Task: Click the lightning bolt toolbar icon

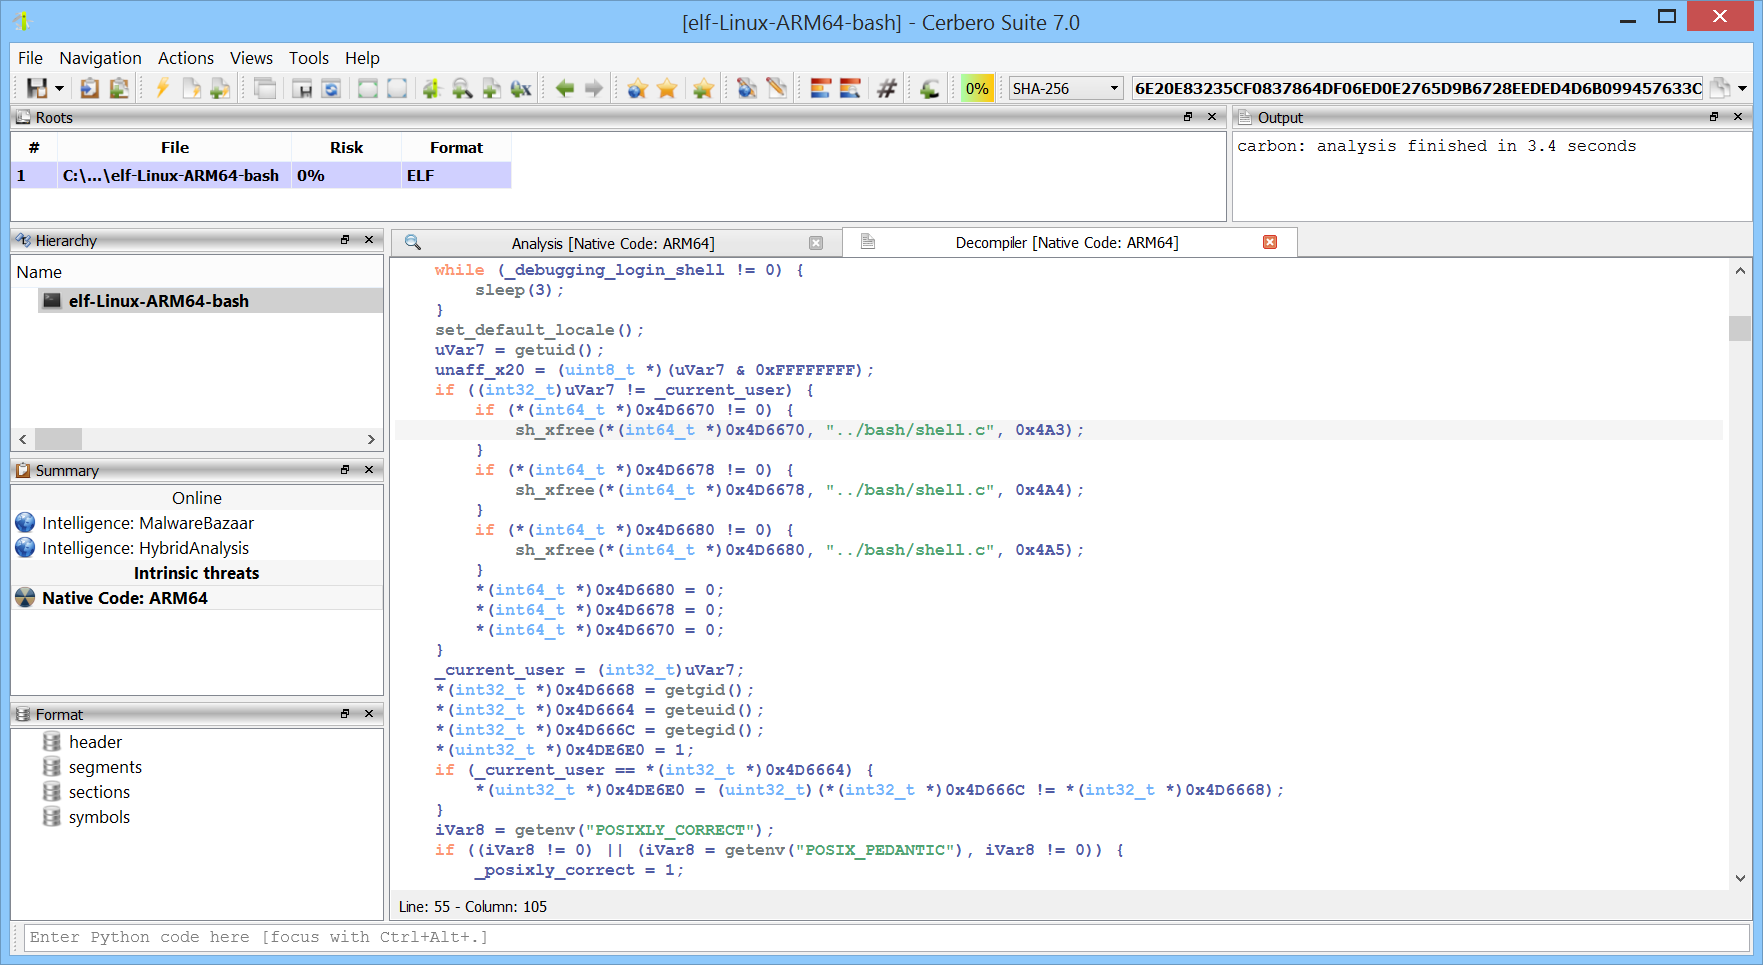Action: click(162, 88)
